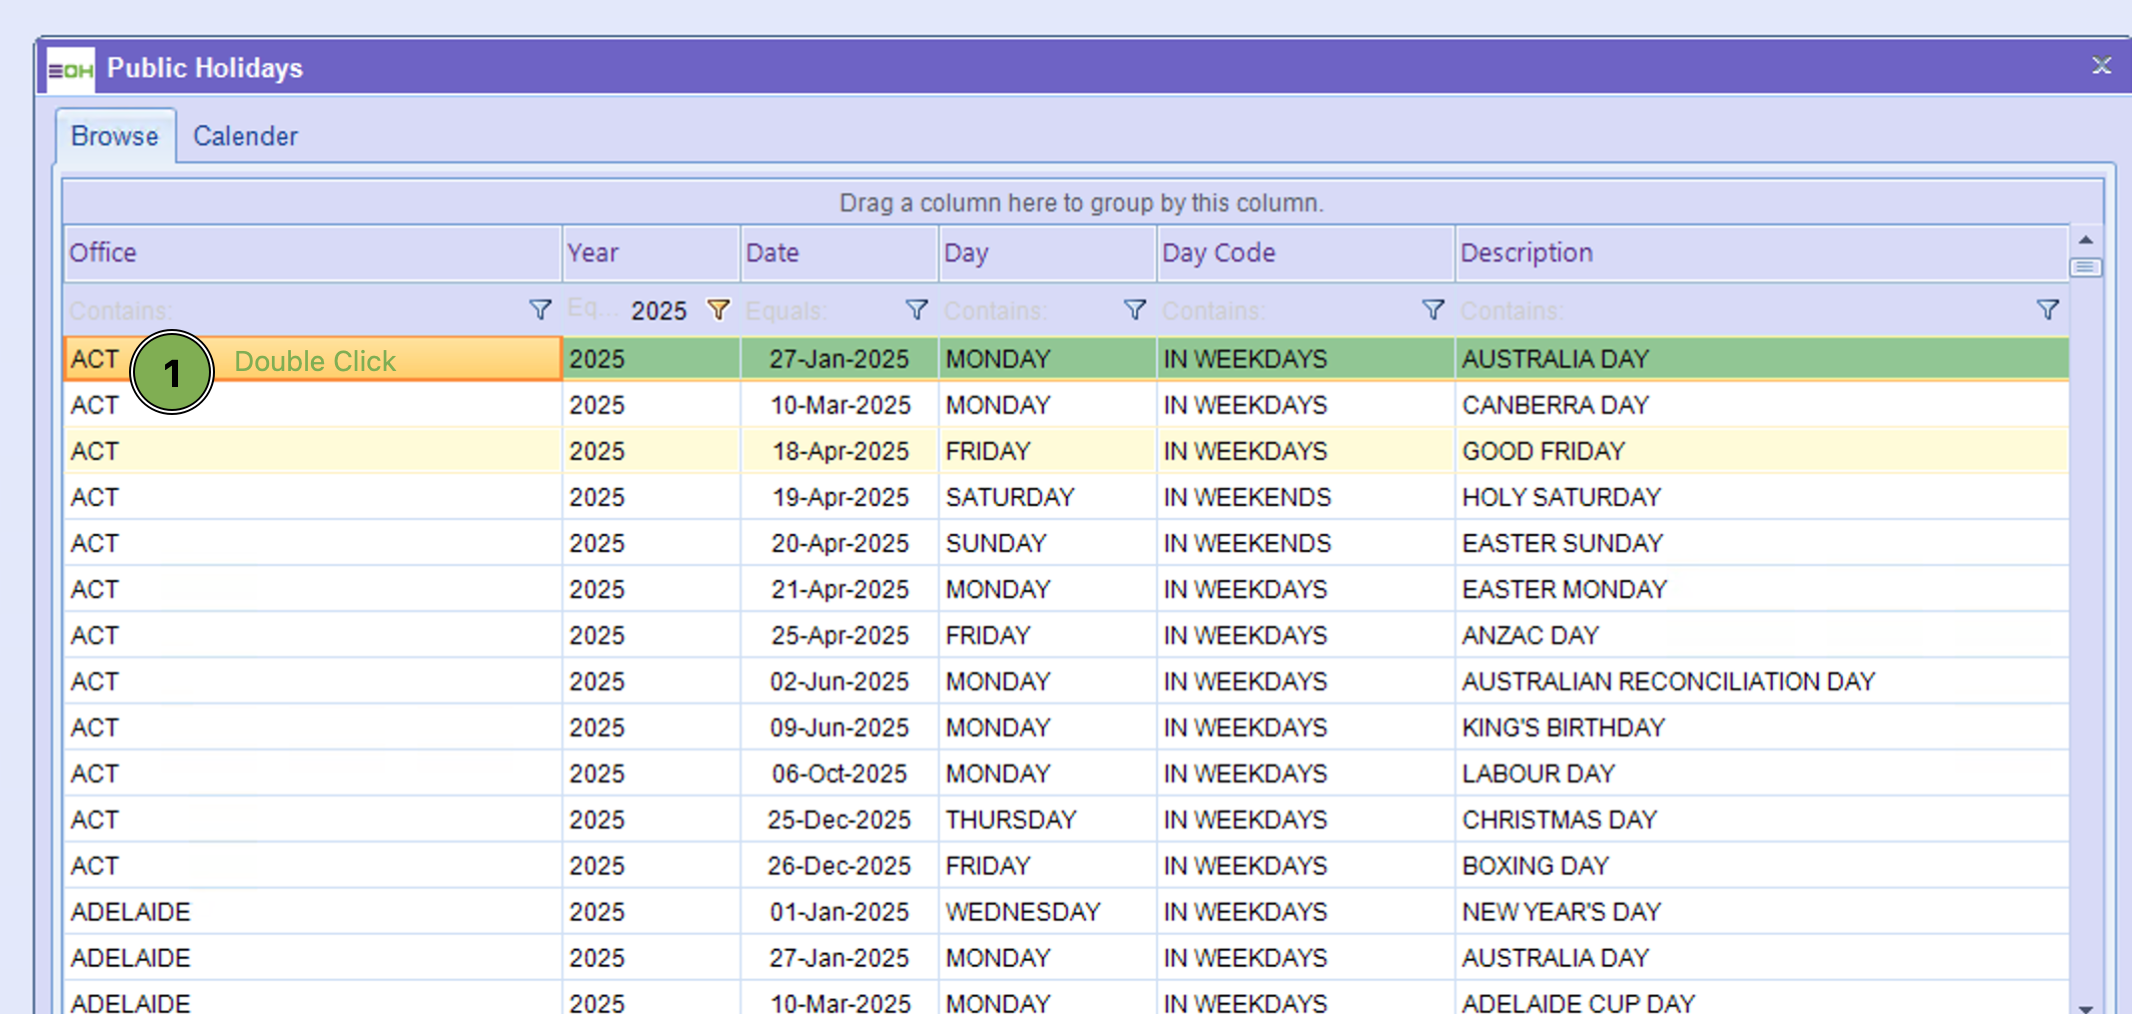Open the Day column filter funnel
This screenshot has height=1014, width=2132.
coord(1134,310)
